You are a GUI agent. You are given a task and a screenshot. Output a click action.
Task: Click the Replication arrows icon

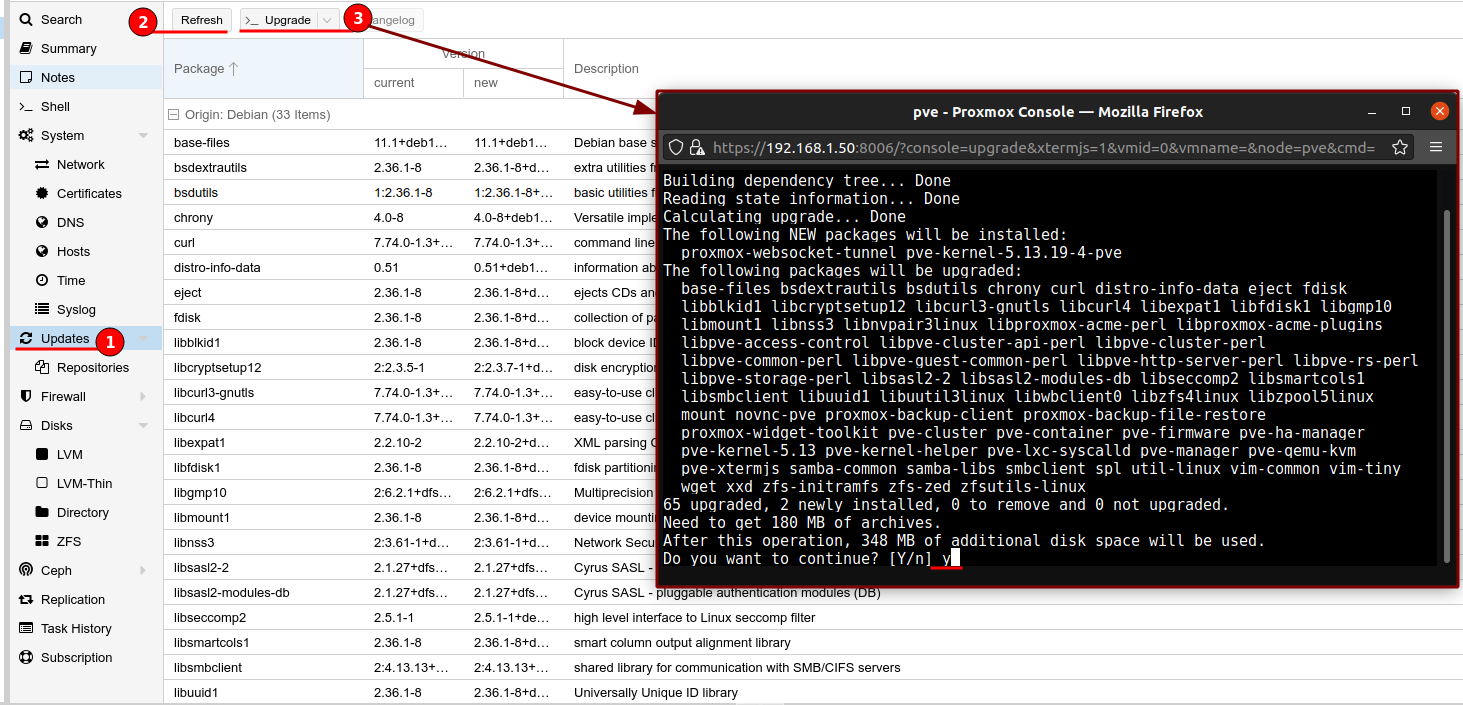click(26, 600)
